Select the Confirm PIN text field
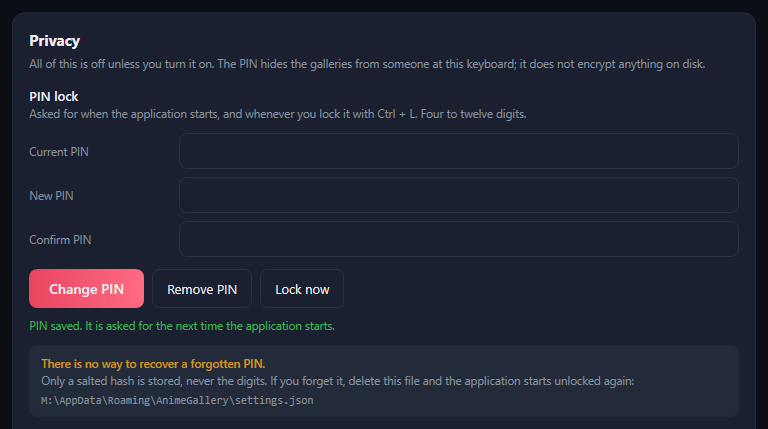 click(x=458, y=239)
